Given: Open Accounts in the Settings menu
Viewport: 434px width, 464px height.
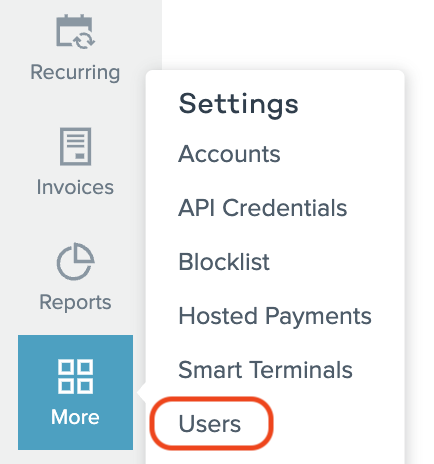Looking at the screenshot, I should (229, 154).
